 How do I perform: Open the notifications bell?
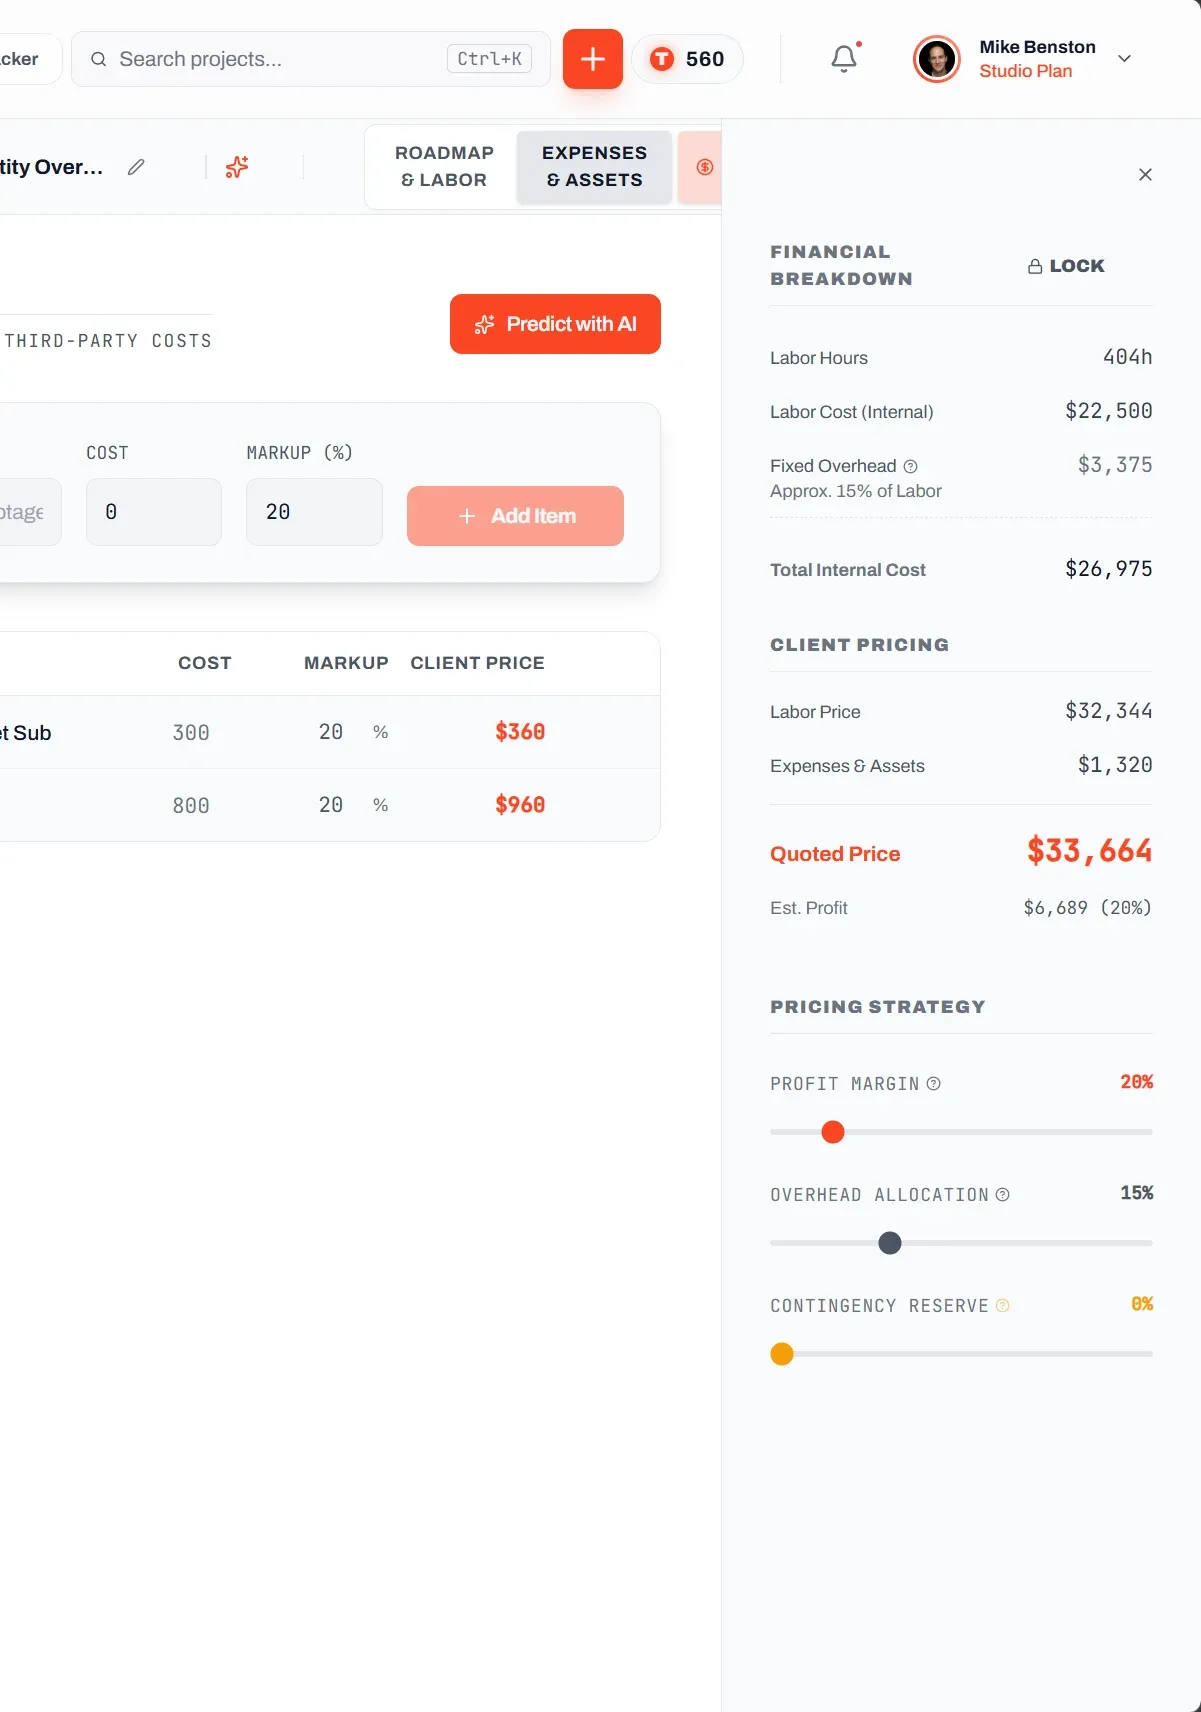(x=844, y=59)
